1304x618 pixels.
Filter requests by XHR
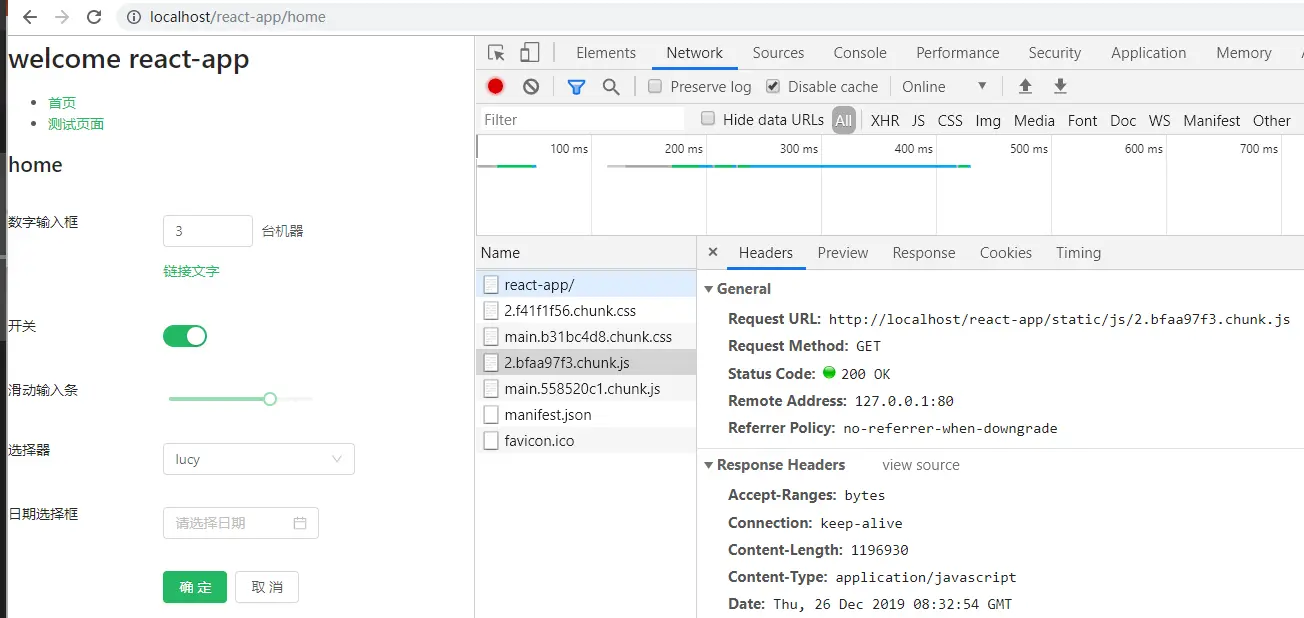click(885, 120)
